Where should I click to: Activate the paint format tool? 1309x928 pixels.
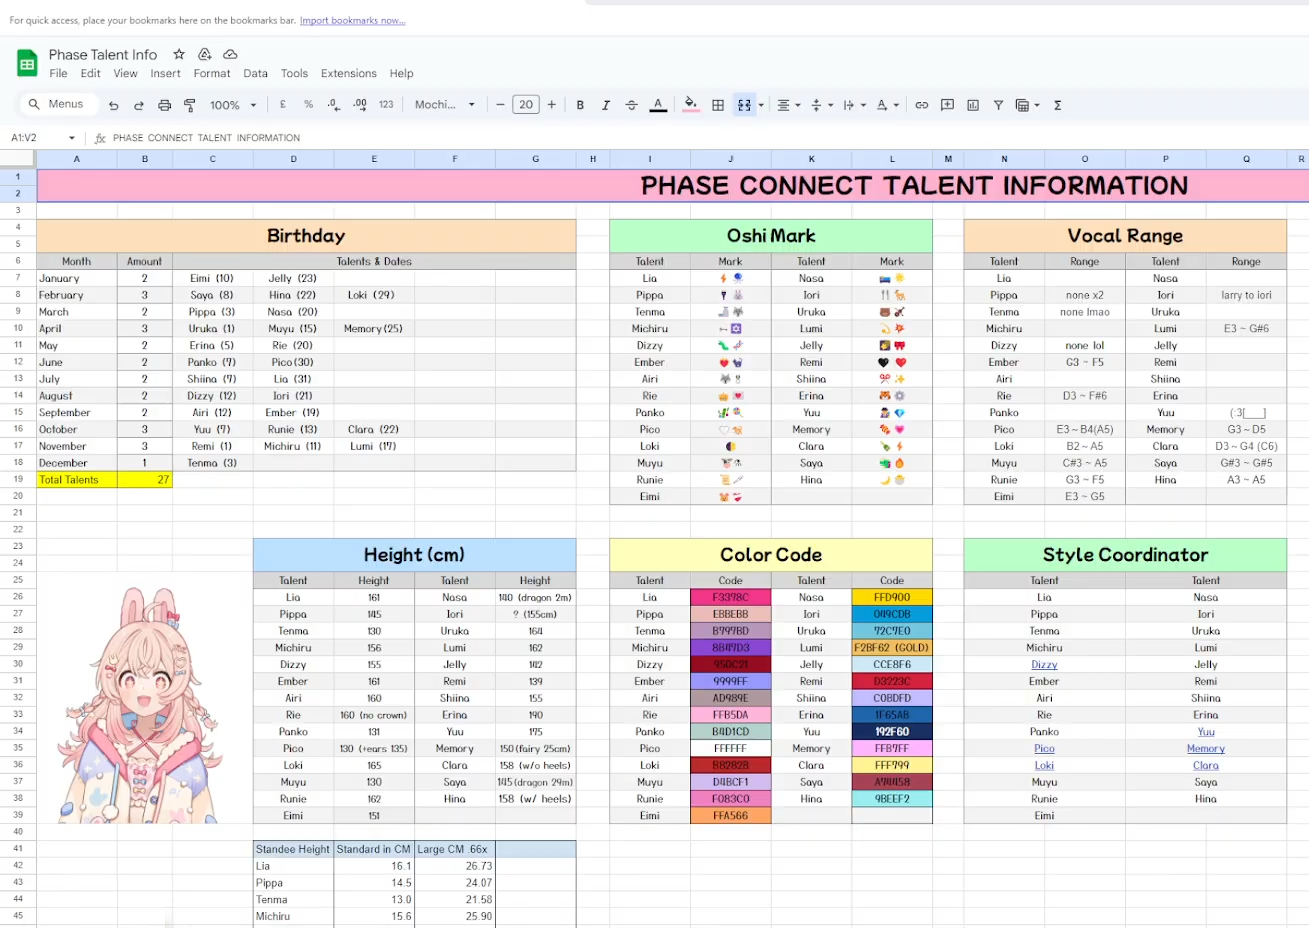coord(189,105)
